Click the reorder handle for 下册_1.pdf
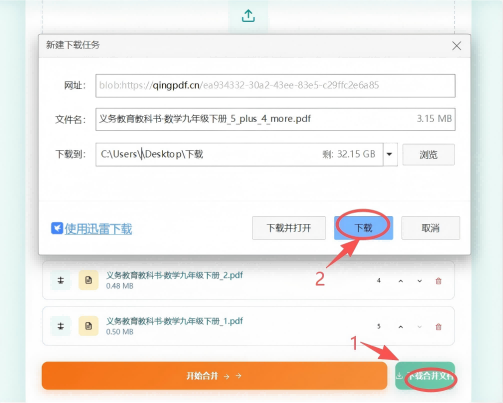Screen dimensions: 503x403 point(60,326)
